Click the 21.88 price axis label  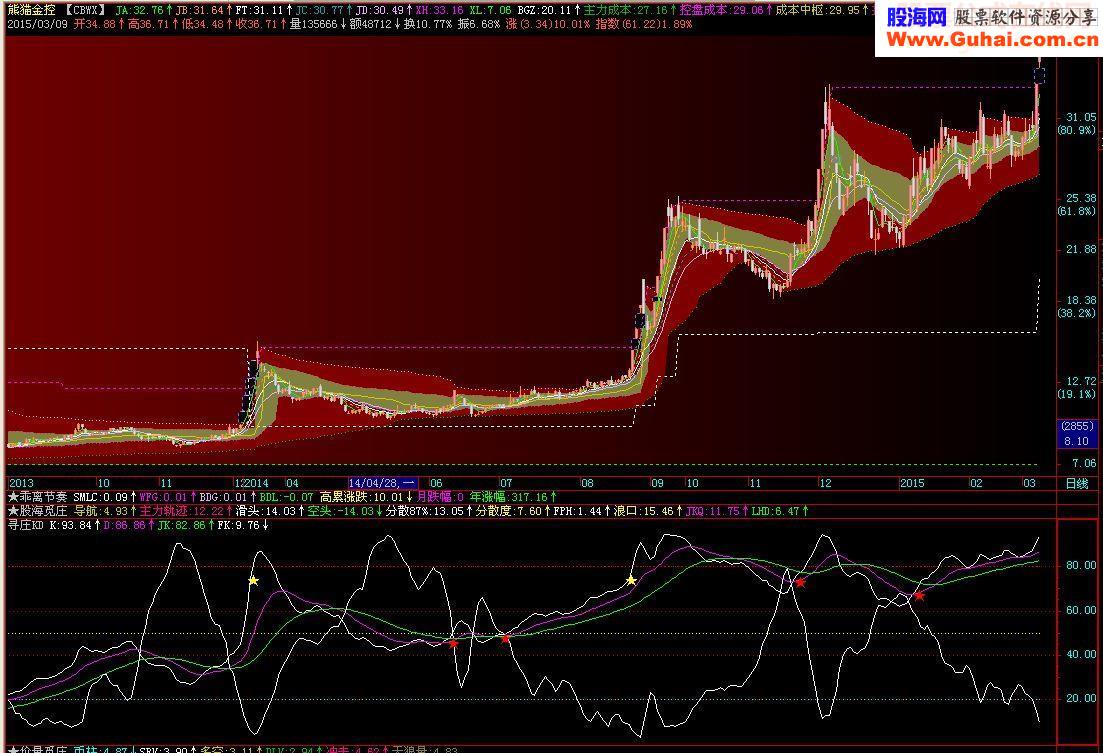point(1080,249)
